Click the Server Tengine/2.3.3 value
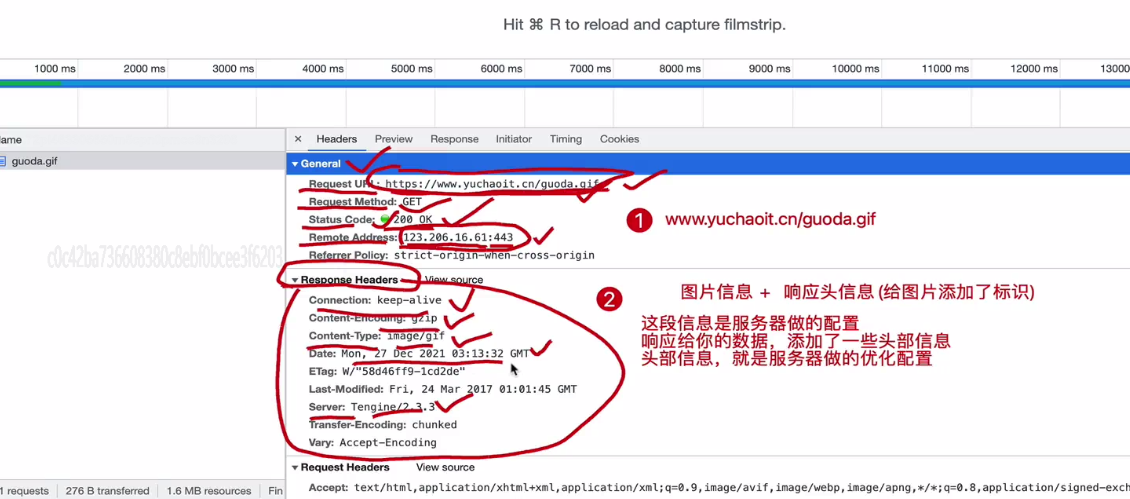1130x499 pixels. [393, 407]
